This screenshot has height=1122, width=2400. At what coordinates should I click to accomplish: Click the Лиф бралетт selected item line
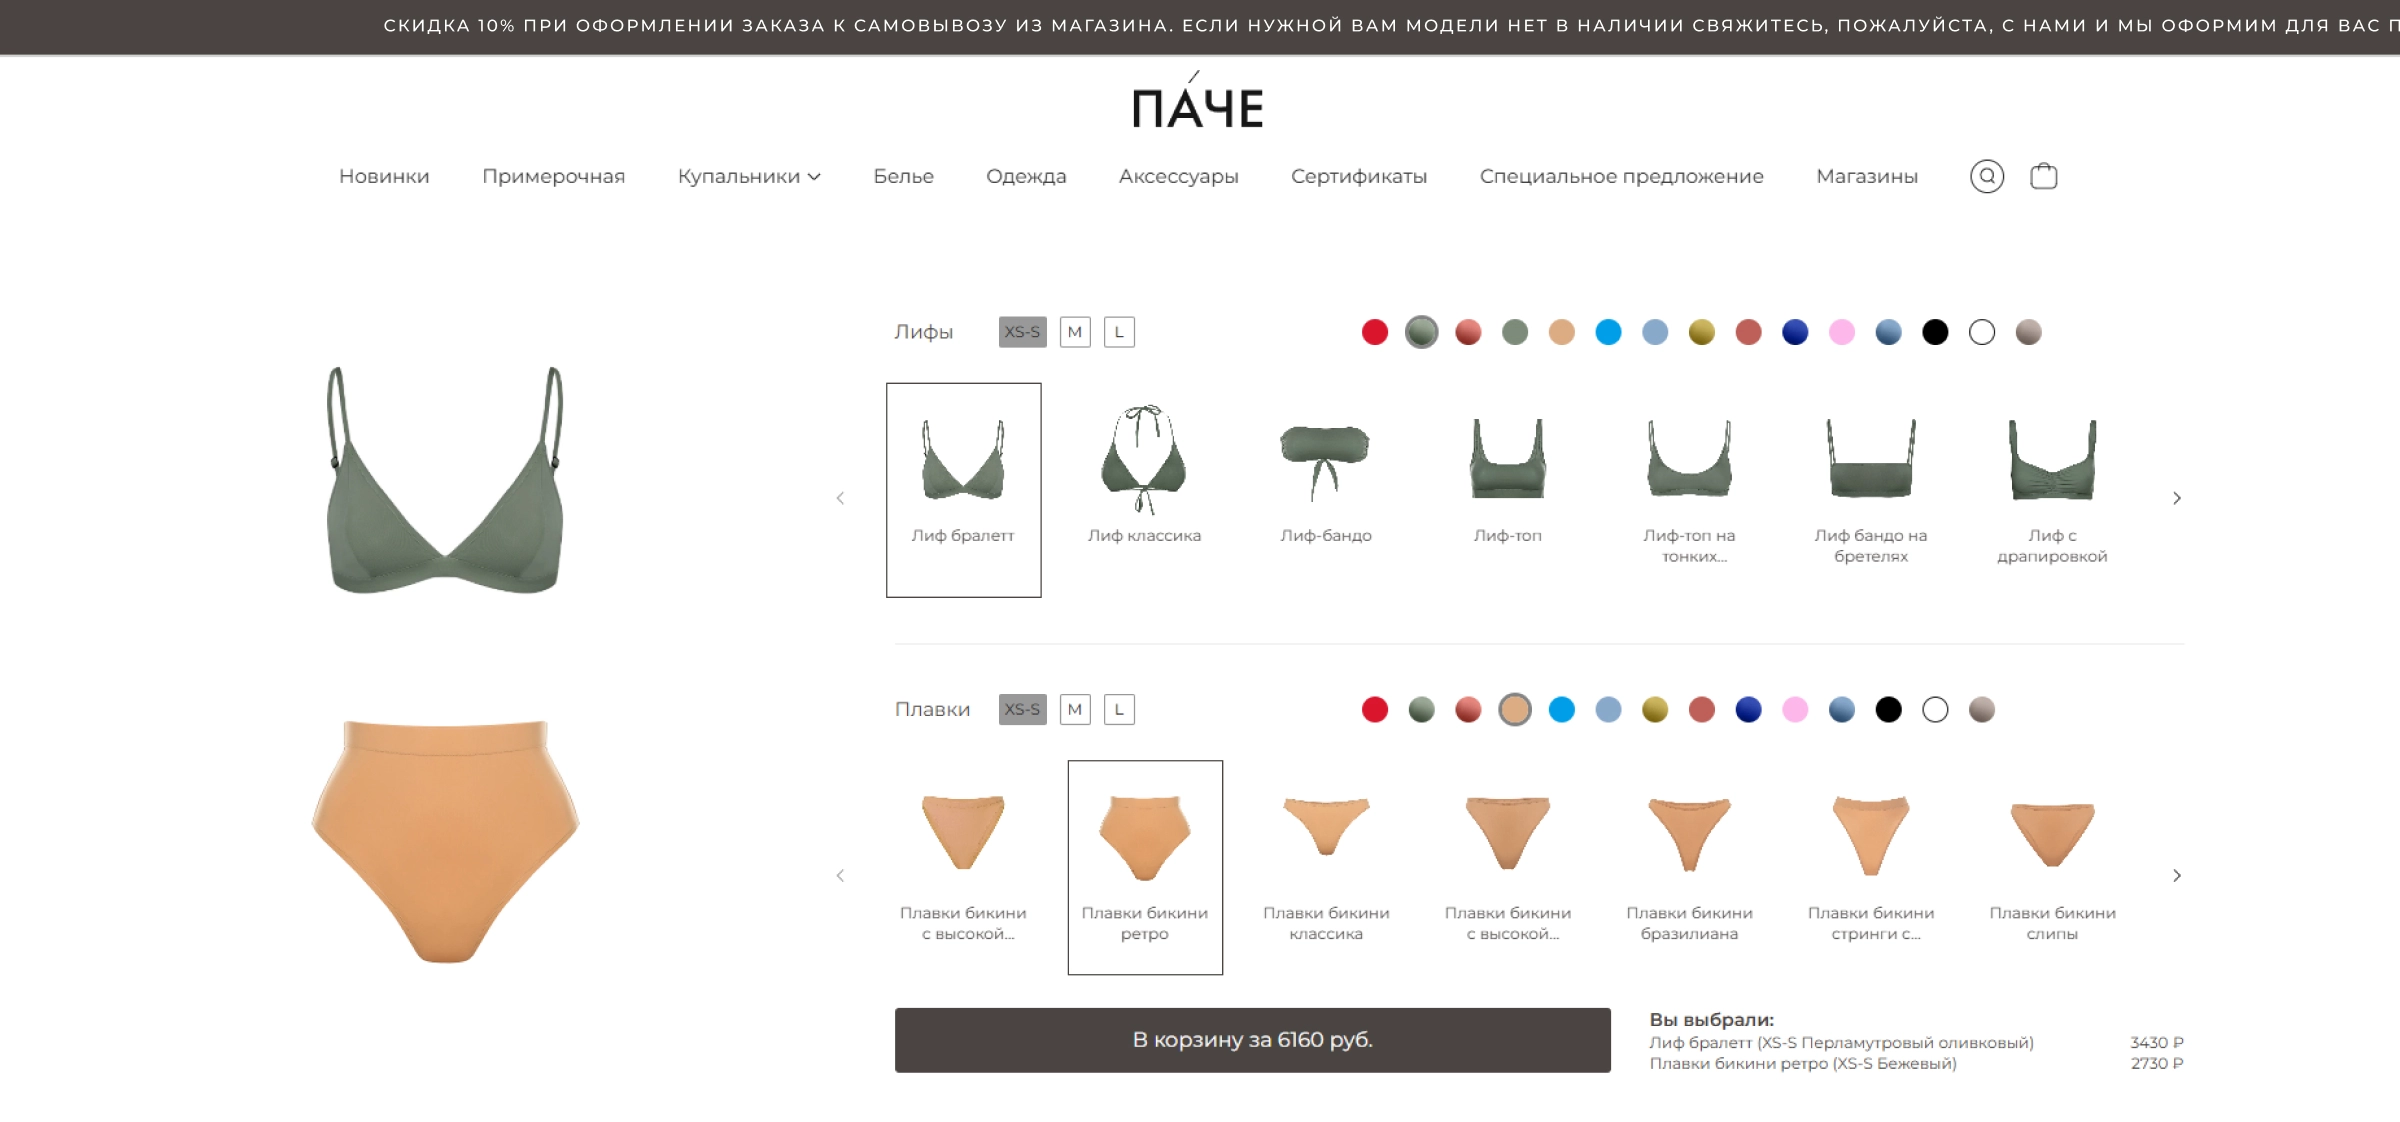tap(1841, 1042)
